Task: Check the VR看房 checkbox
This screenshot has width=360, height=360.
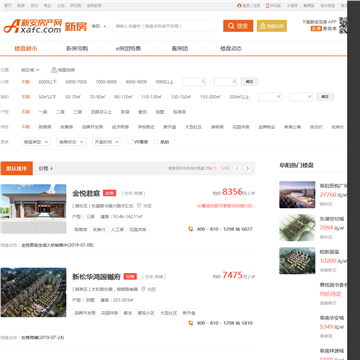Action: pos(130,142)
